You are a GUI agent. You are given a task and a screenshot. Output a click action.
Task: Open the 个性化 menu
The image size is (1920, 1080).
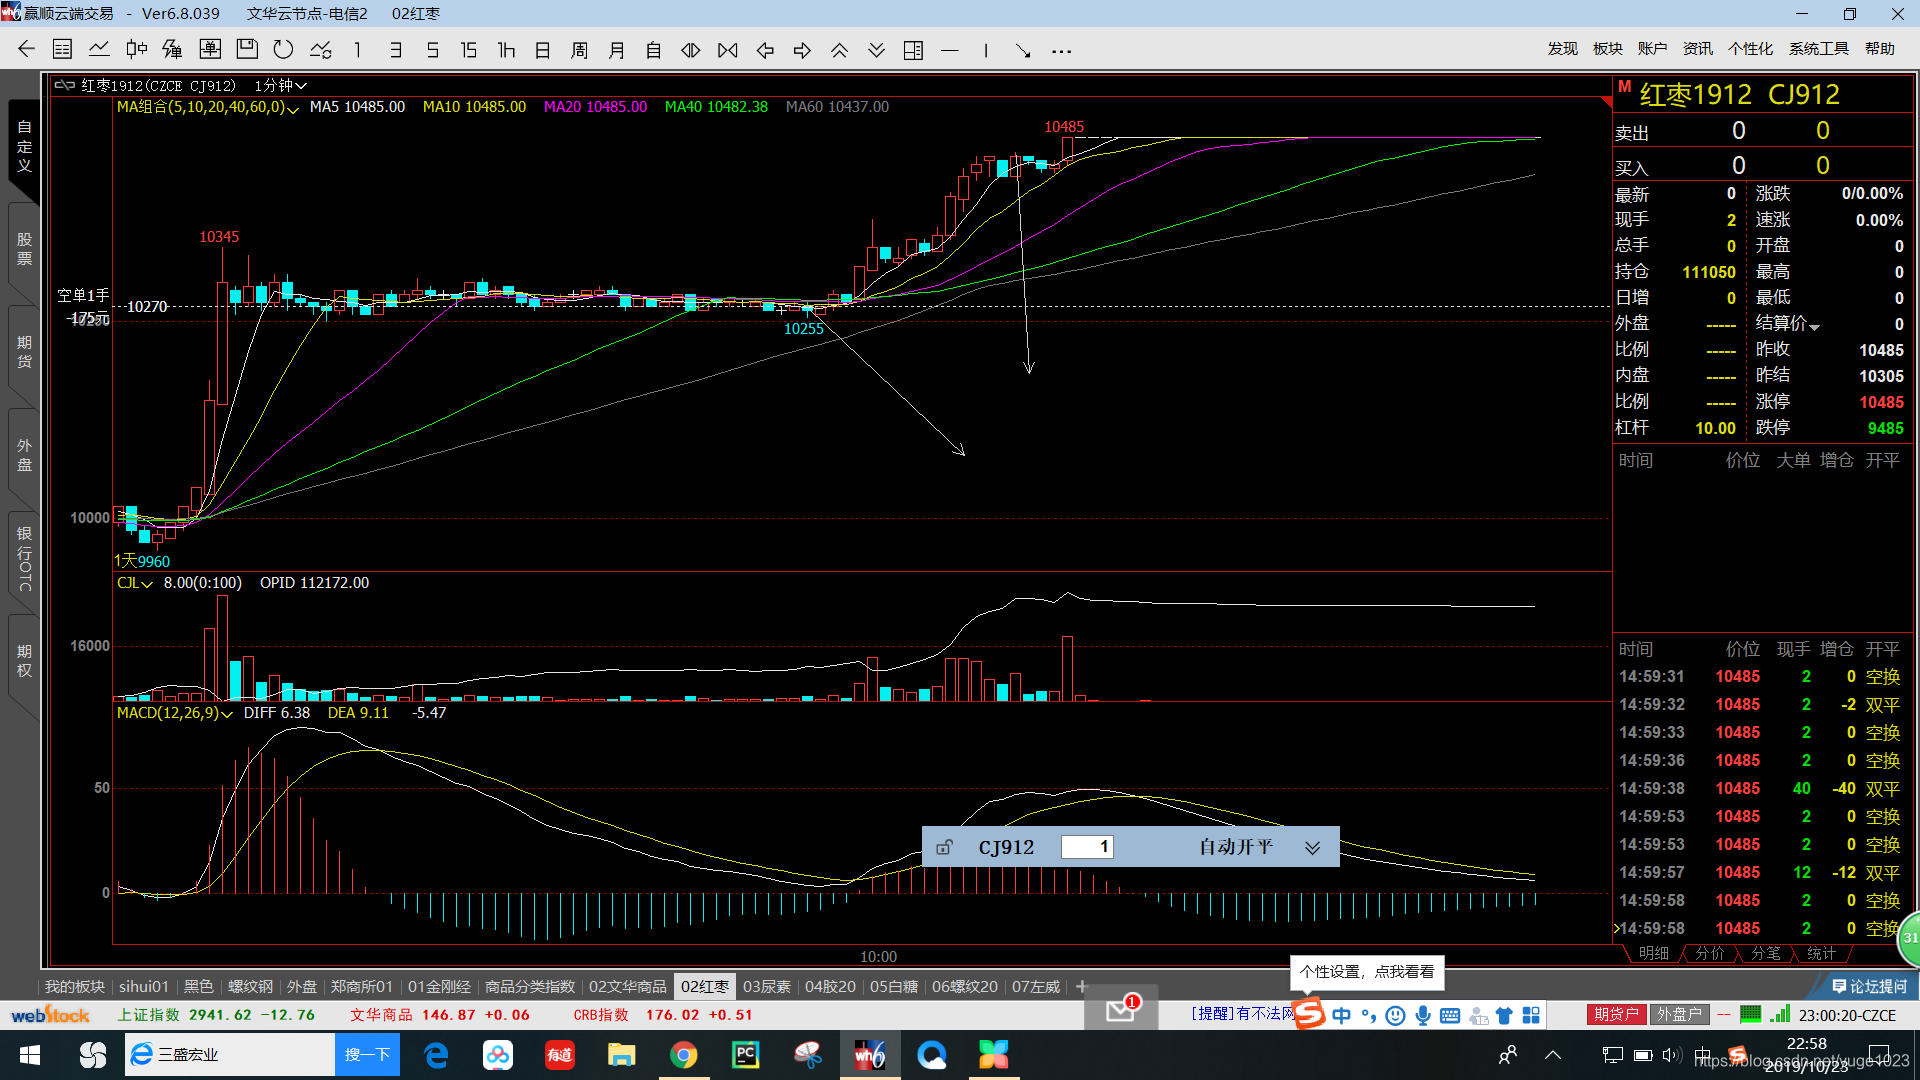(x=1750, y=48)
